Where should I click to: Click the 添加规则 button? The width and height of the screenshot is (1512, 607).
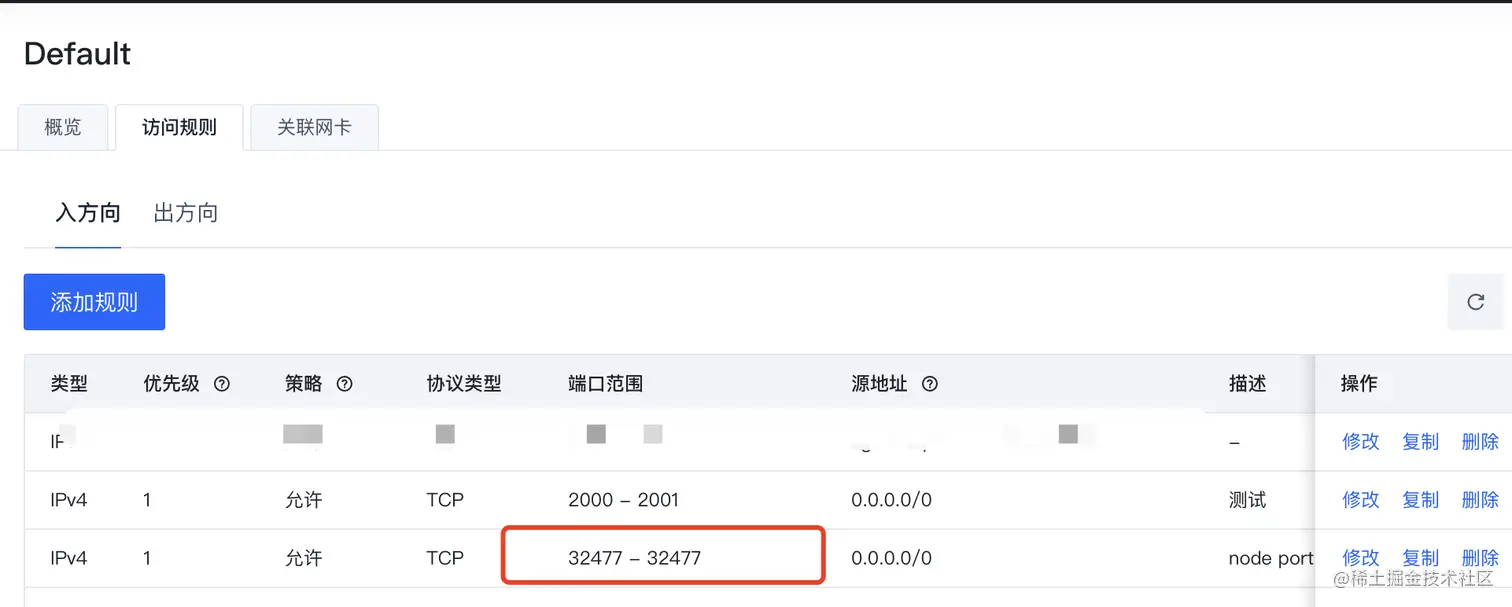click(94, 302)
